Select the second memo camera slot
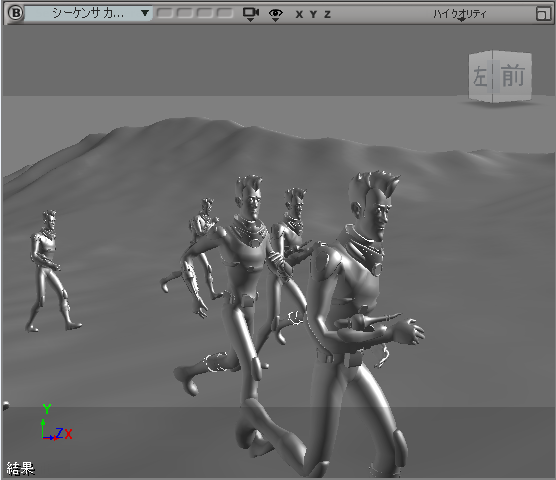Viewport: 556px width, 480px height. pyautogui.click(x=184, y=13)
